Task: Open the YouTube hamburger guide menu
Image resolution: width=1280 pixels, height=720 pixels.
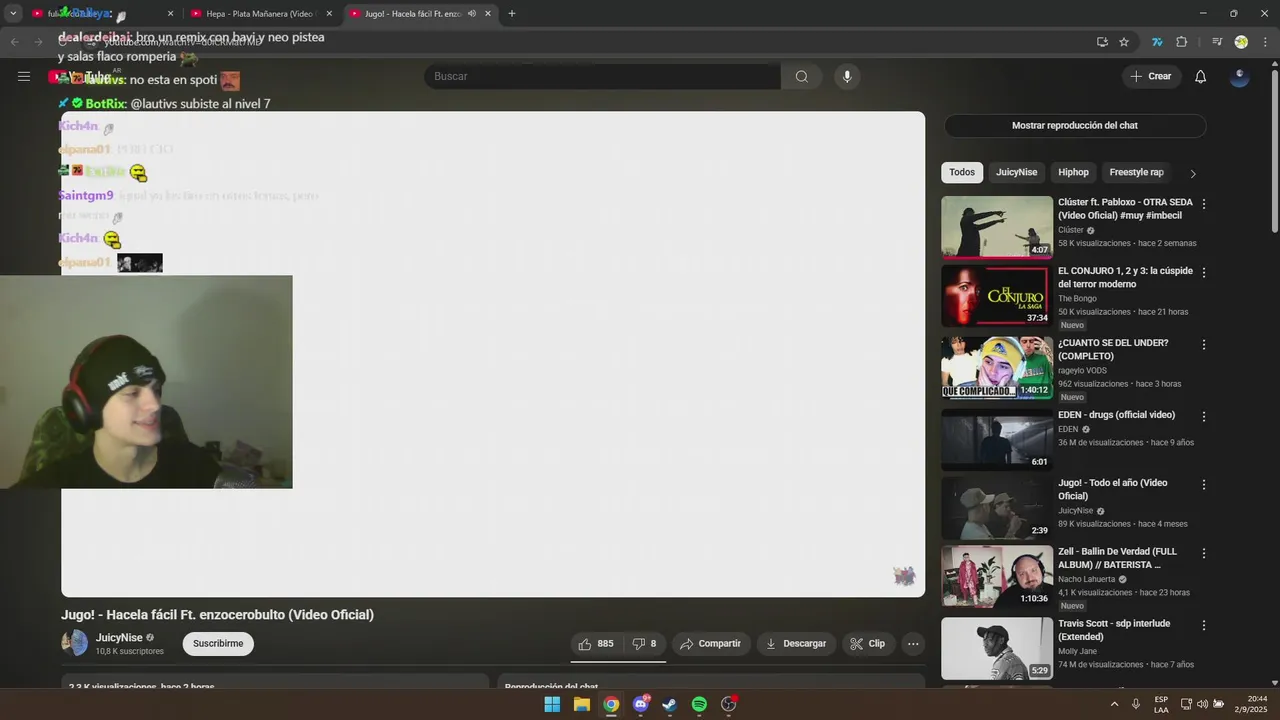Action: 24,76
